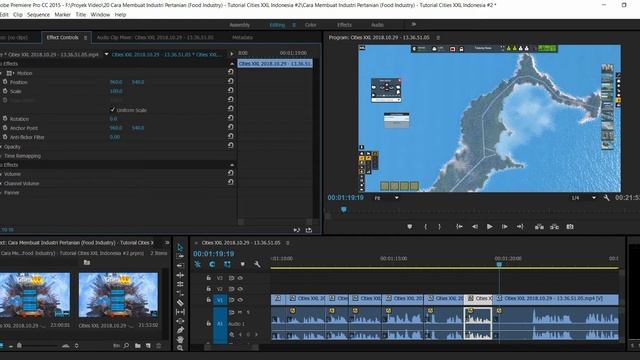640x360 pixels.
Task: Switch to the Color workspace
Action: pos(311,25)
